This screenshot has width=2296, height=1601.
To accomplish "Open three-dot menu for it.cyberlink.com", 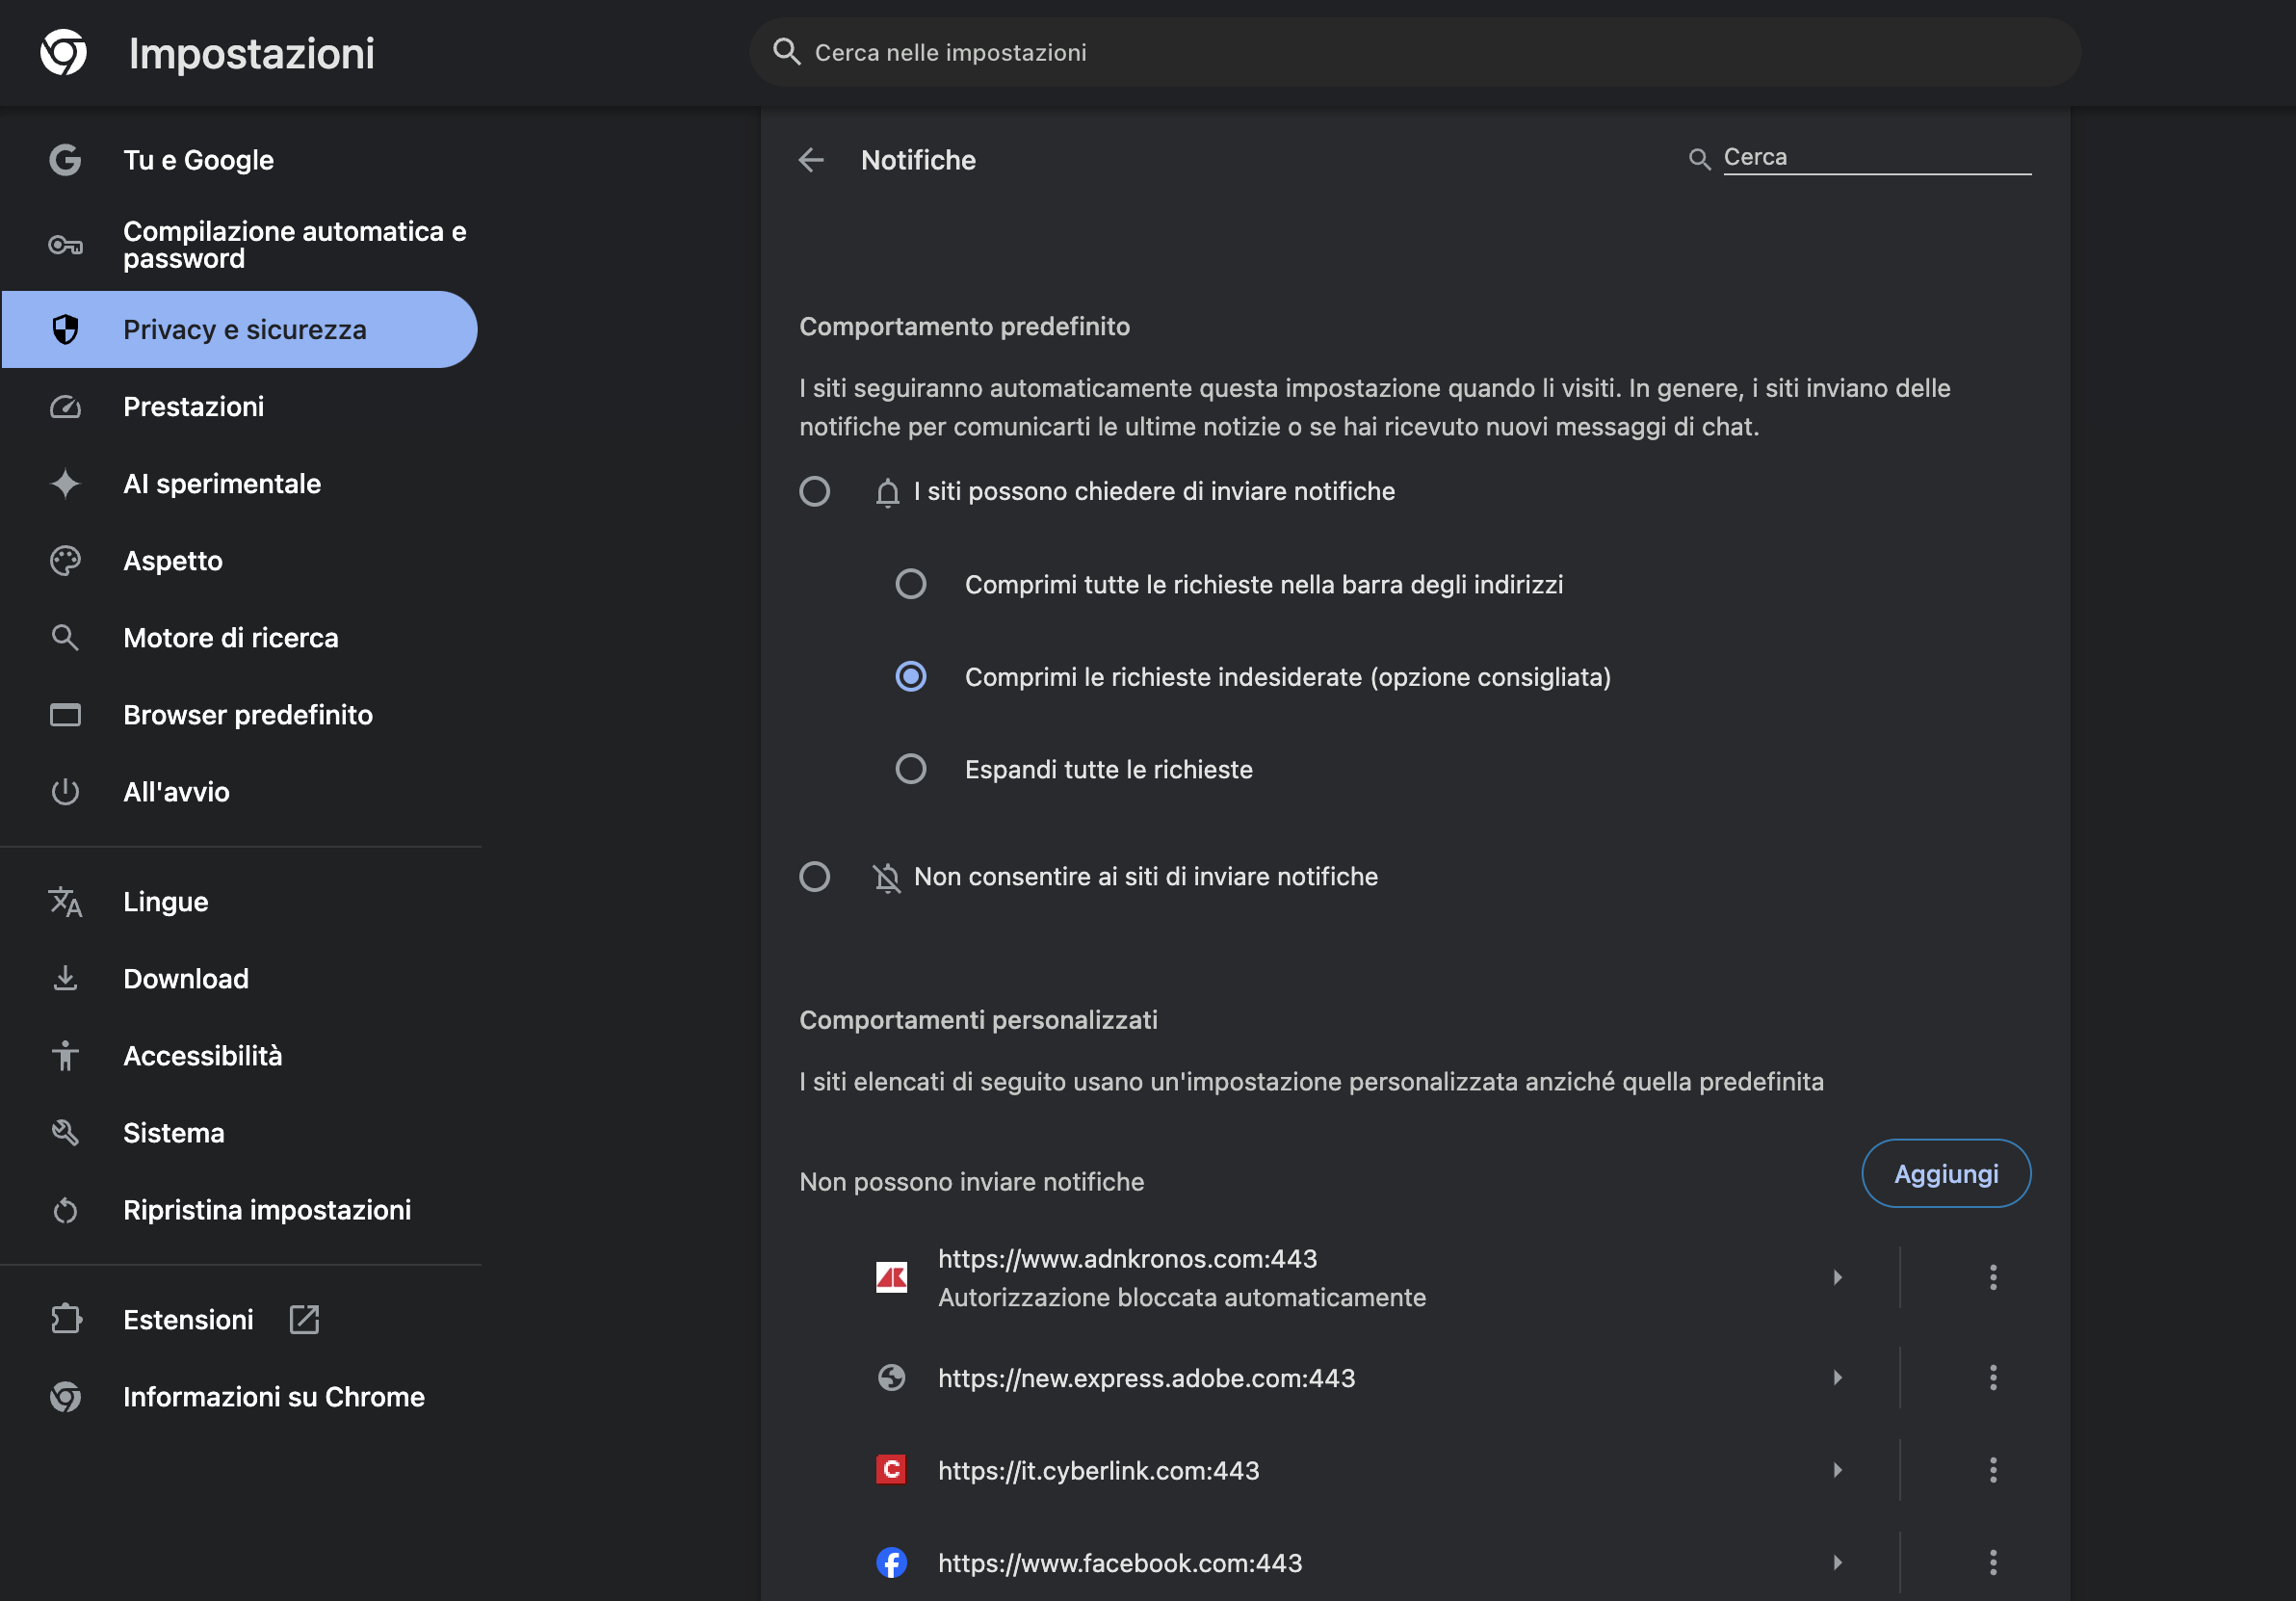I will (x=1992, y=1469).
